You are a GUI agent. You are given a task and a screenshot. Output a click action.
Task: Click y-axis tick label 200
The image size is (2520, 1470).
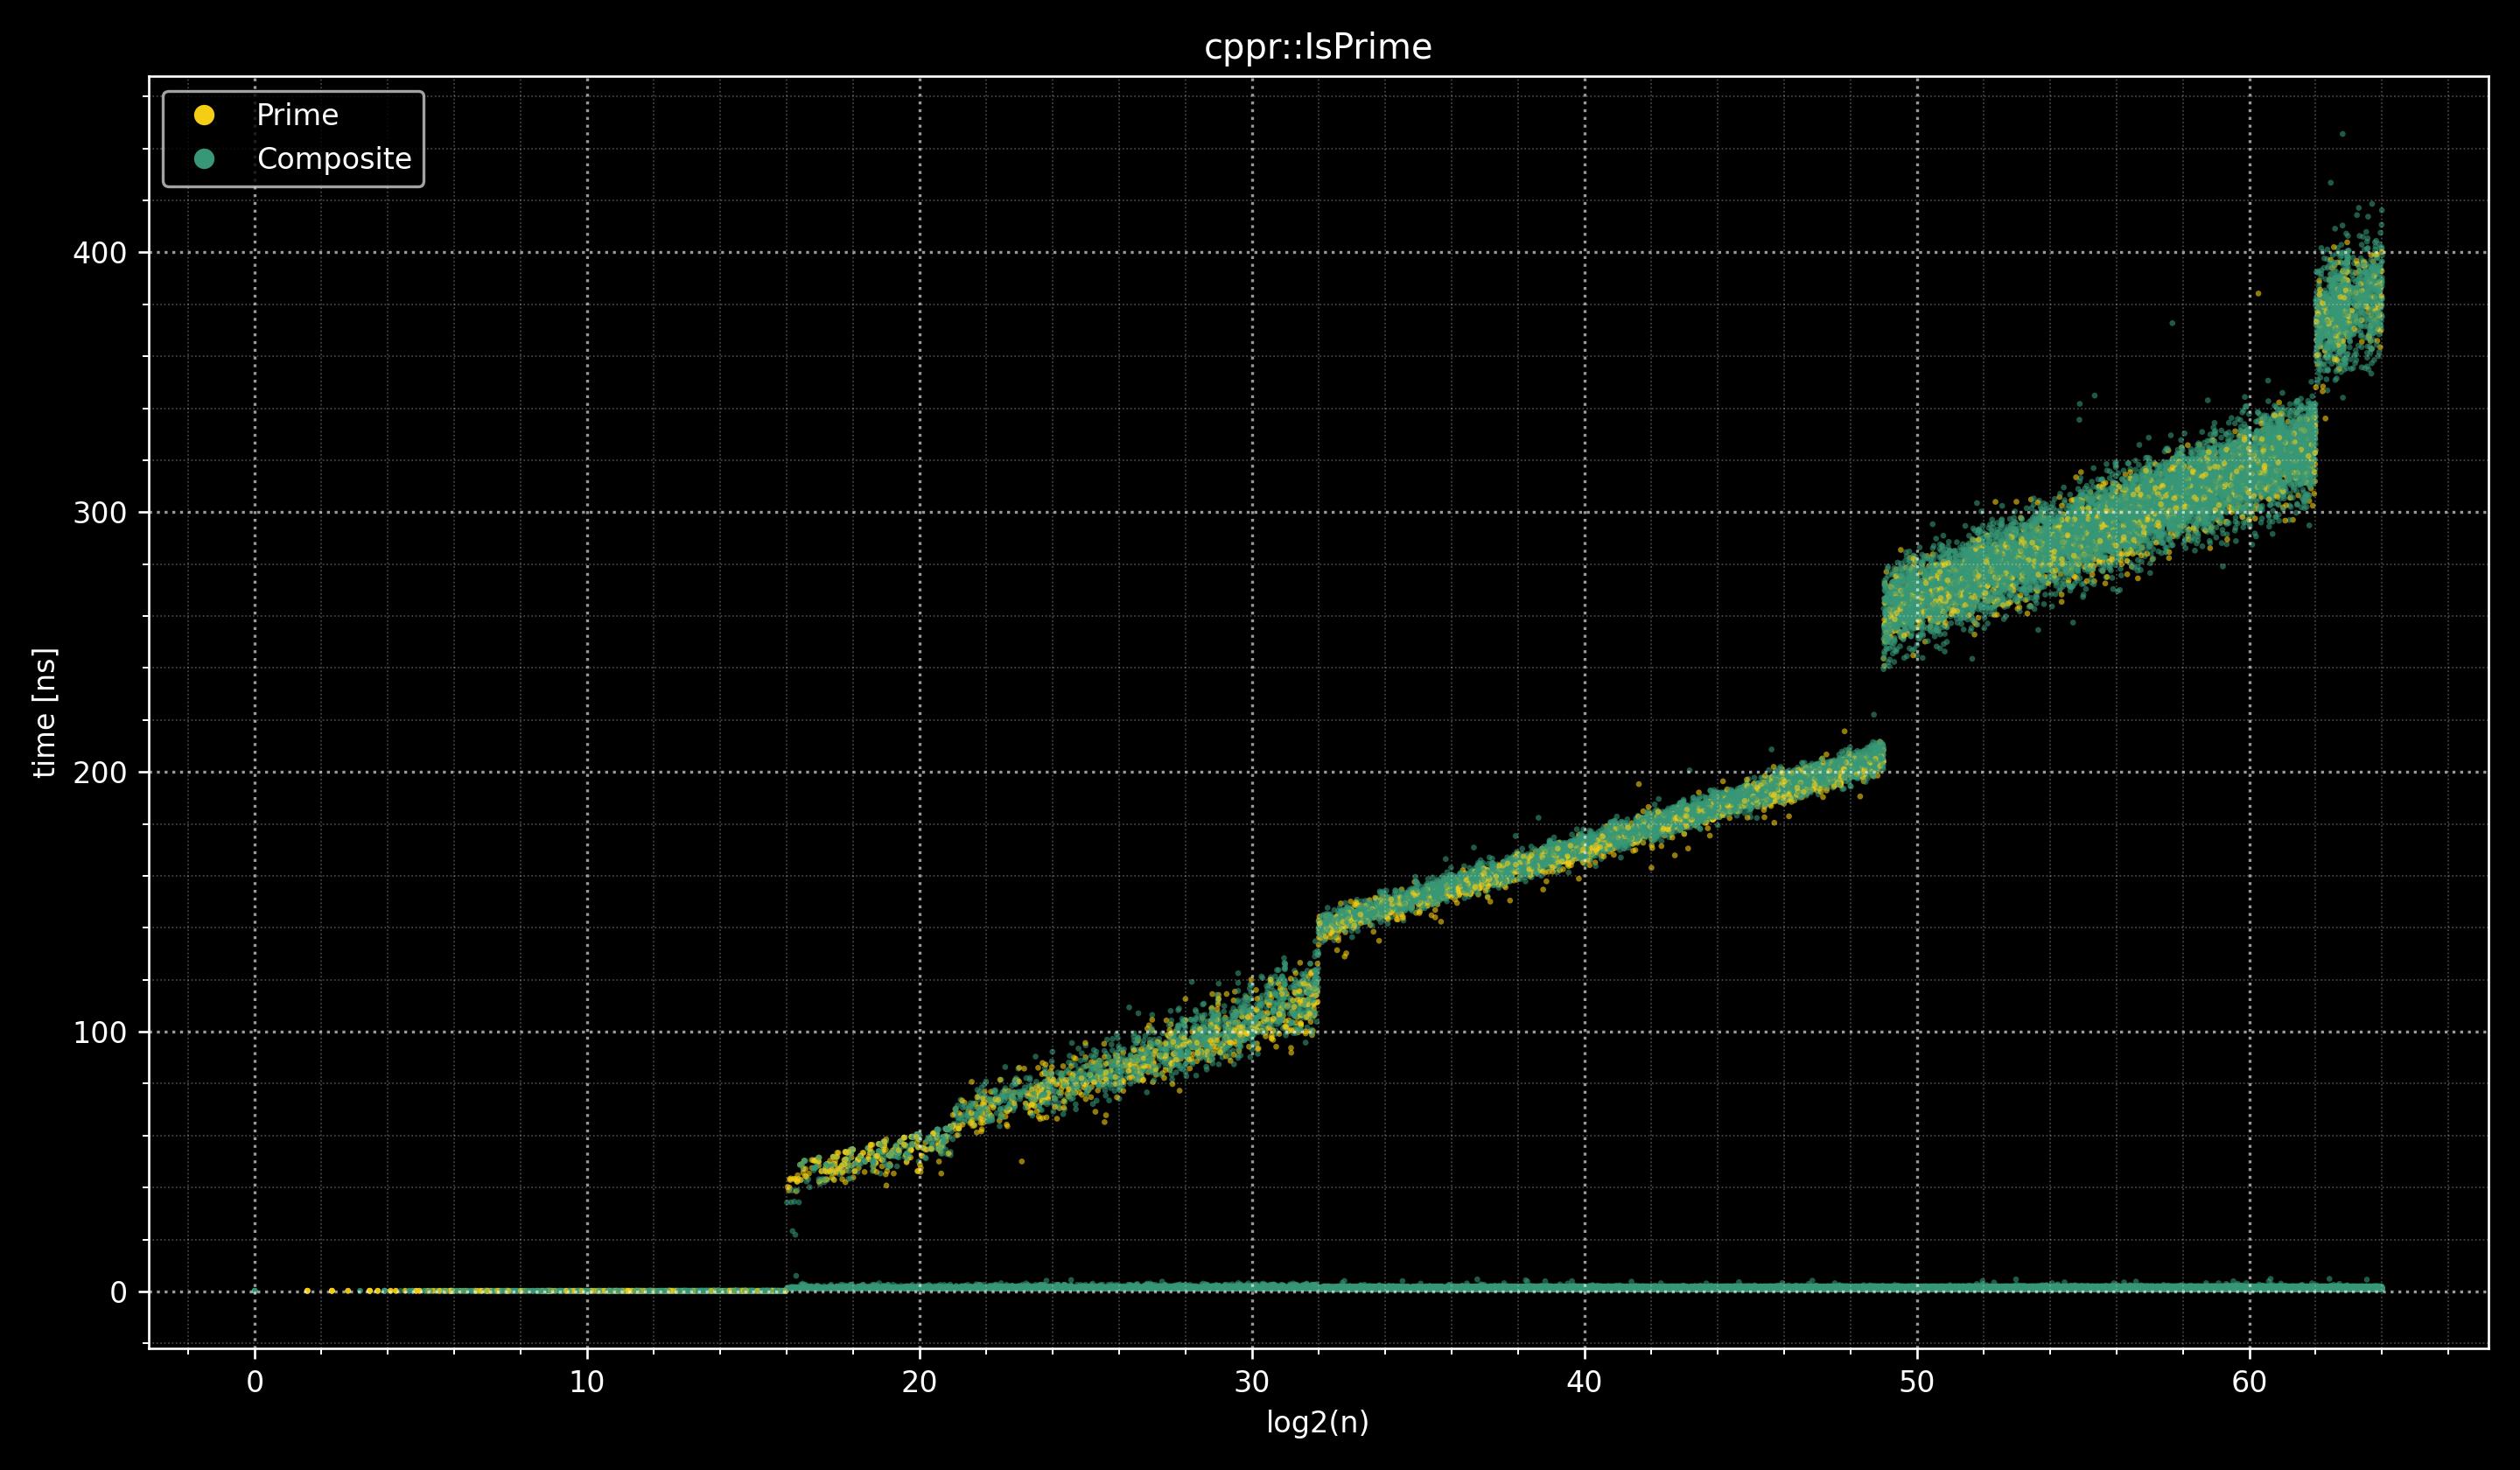click(x=100, y=773)
